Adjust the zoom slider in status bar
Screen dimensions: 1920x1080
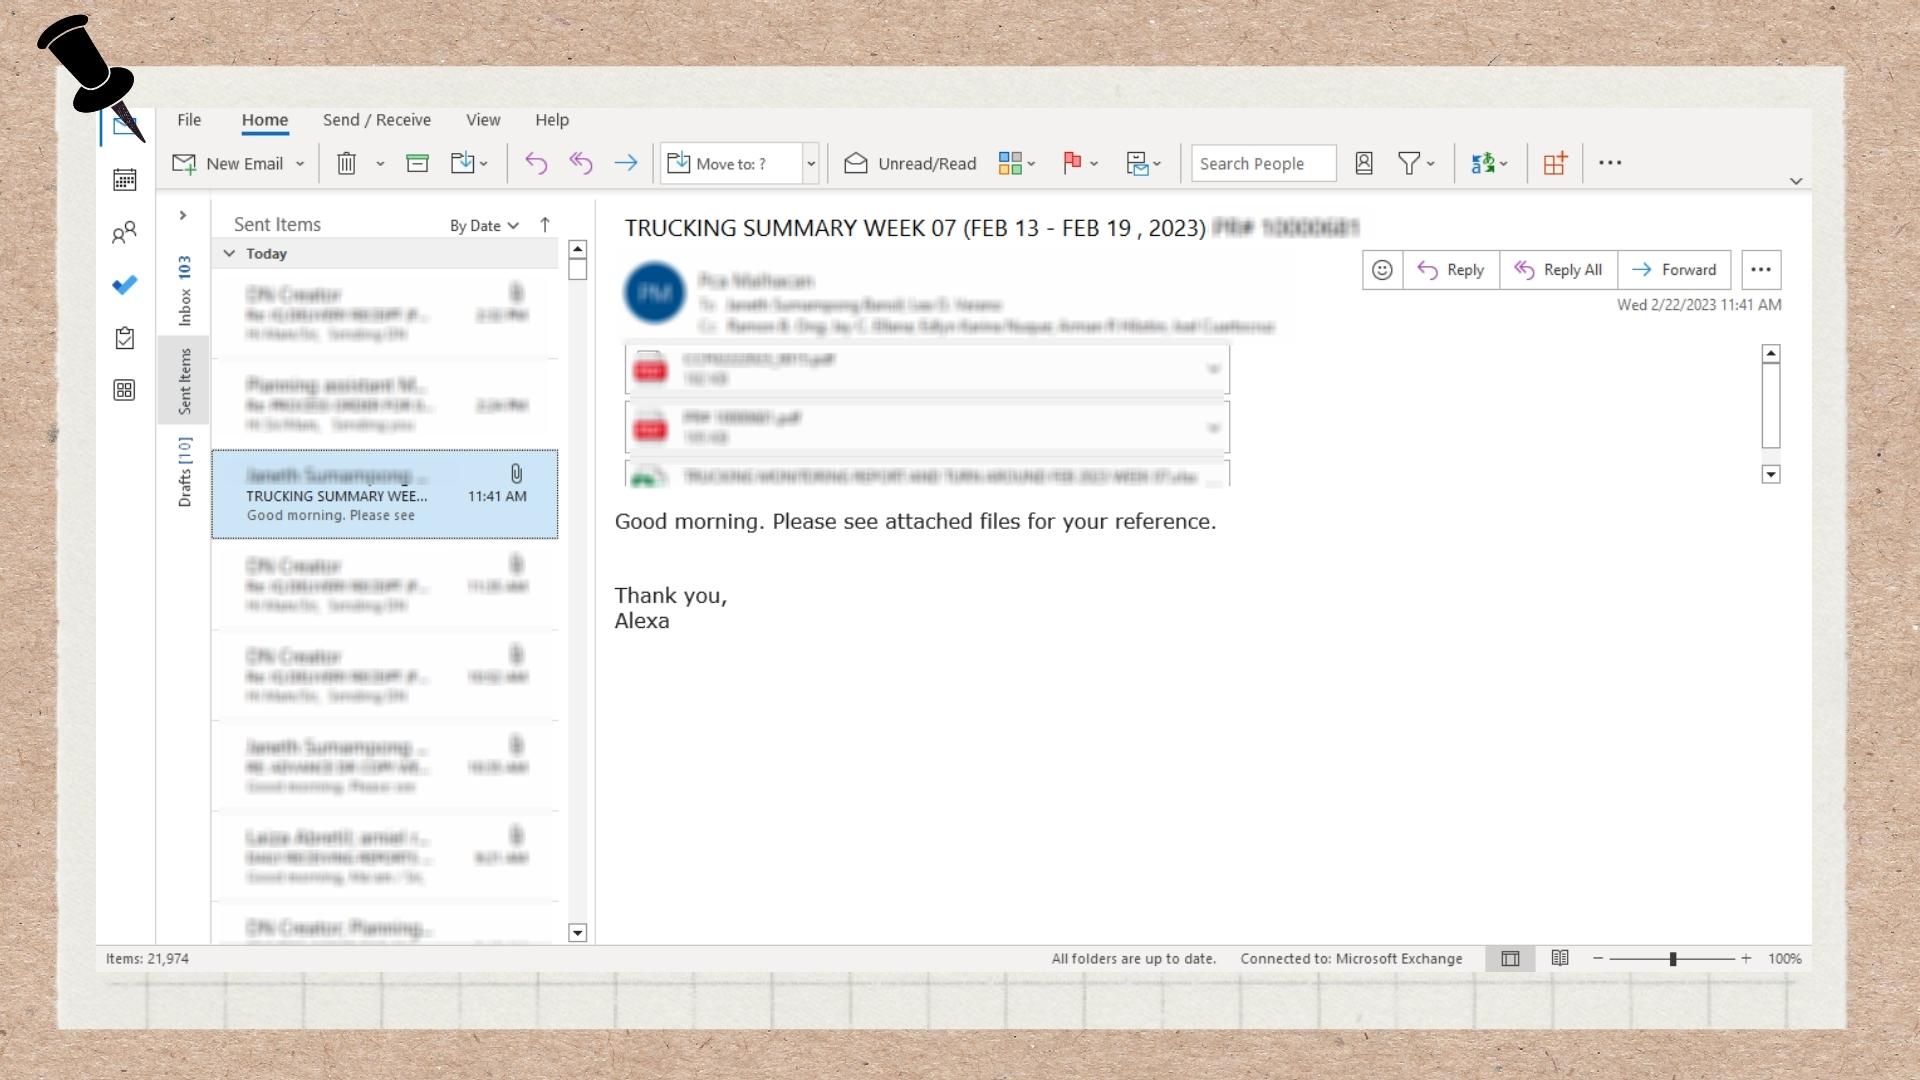coord(1672,959)
